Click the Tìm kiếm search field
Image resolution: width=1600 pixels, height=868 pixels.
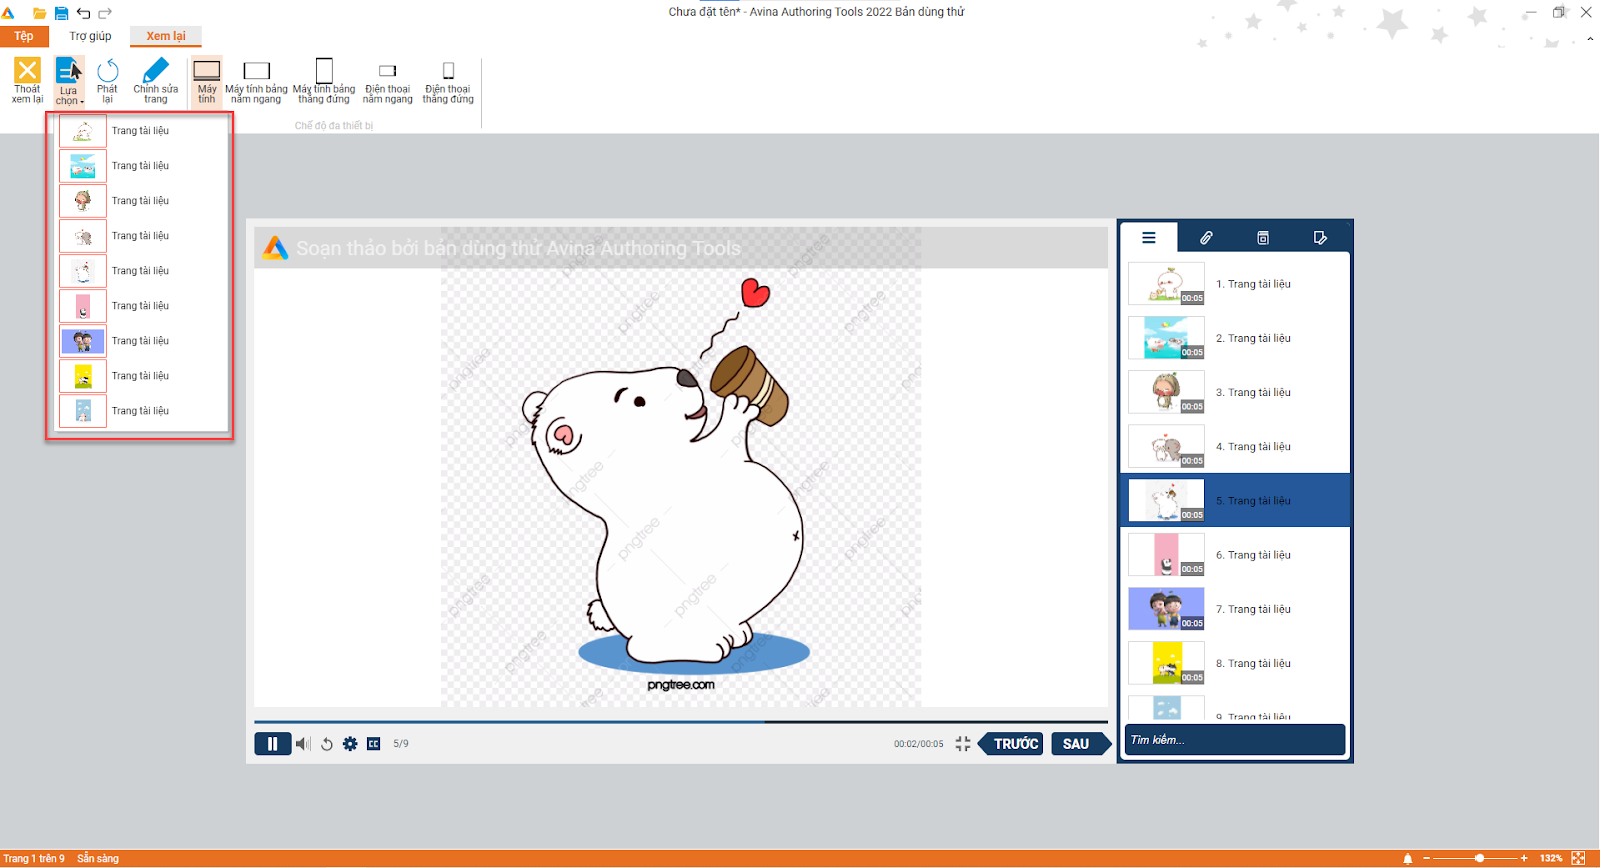coord(1235,740)
